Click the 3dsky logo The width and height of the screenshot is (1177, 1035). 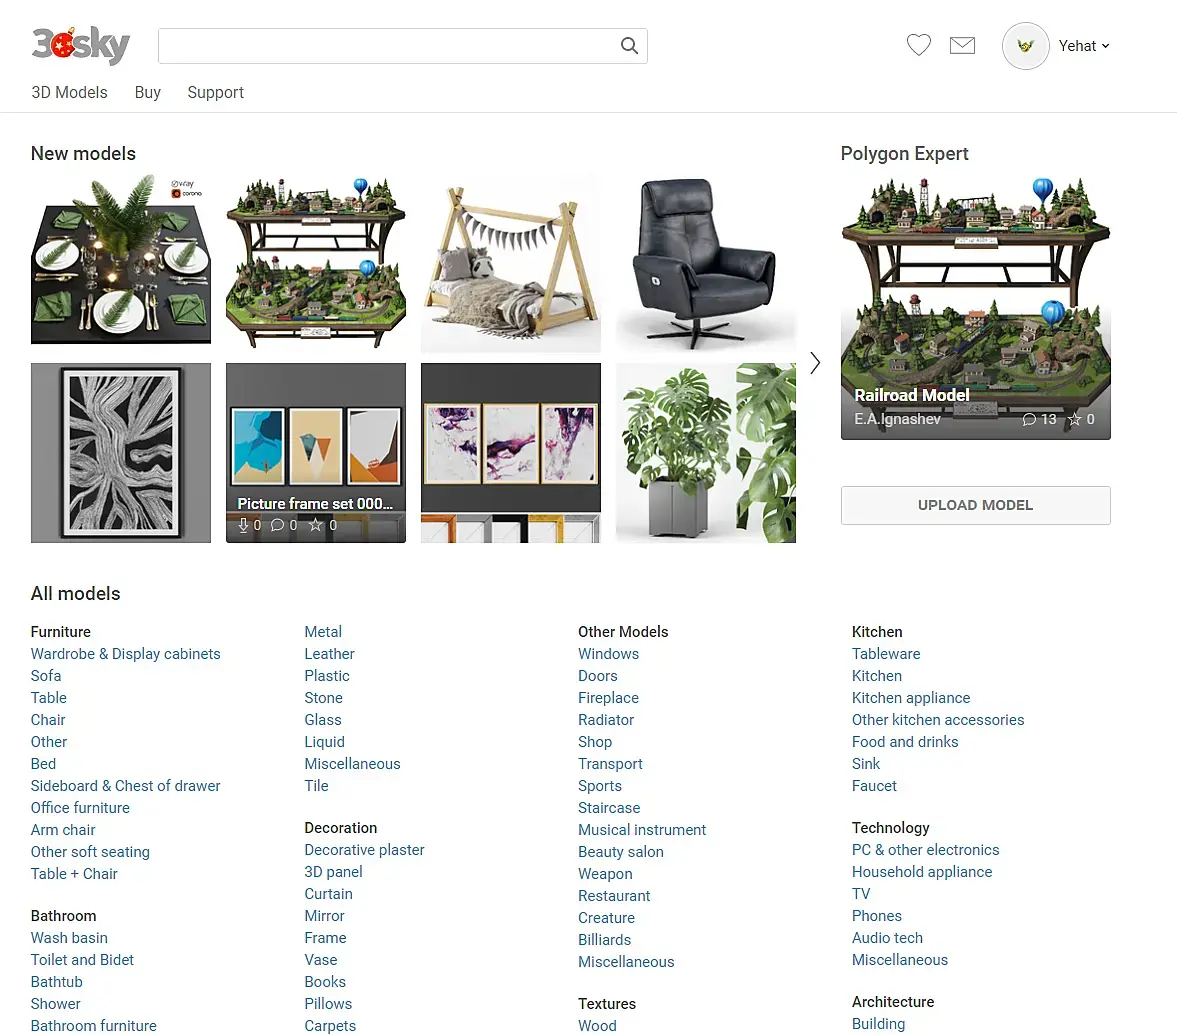click(80, 44)
